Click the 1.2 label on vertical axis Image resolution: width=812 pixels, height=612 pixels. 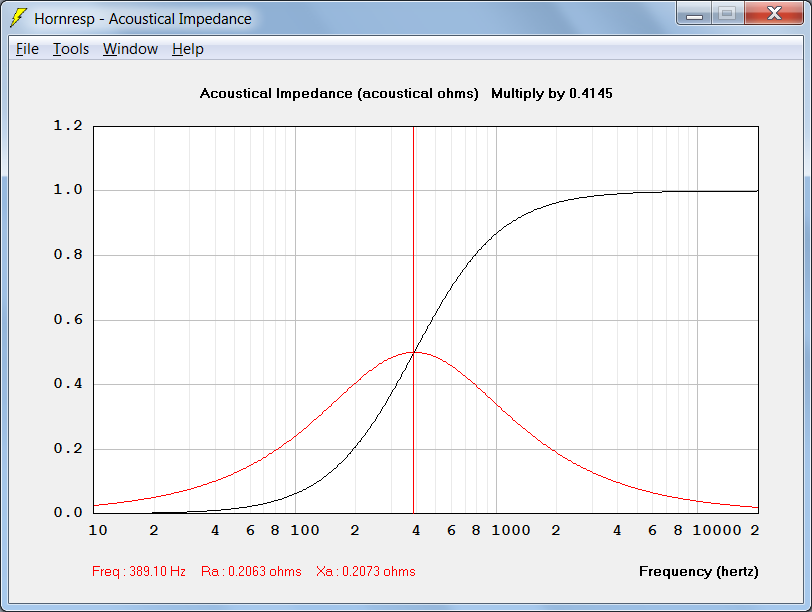click(68, 125)
